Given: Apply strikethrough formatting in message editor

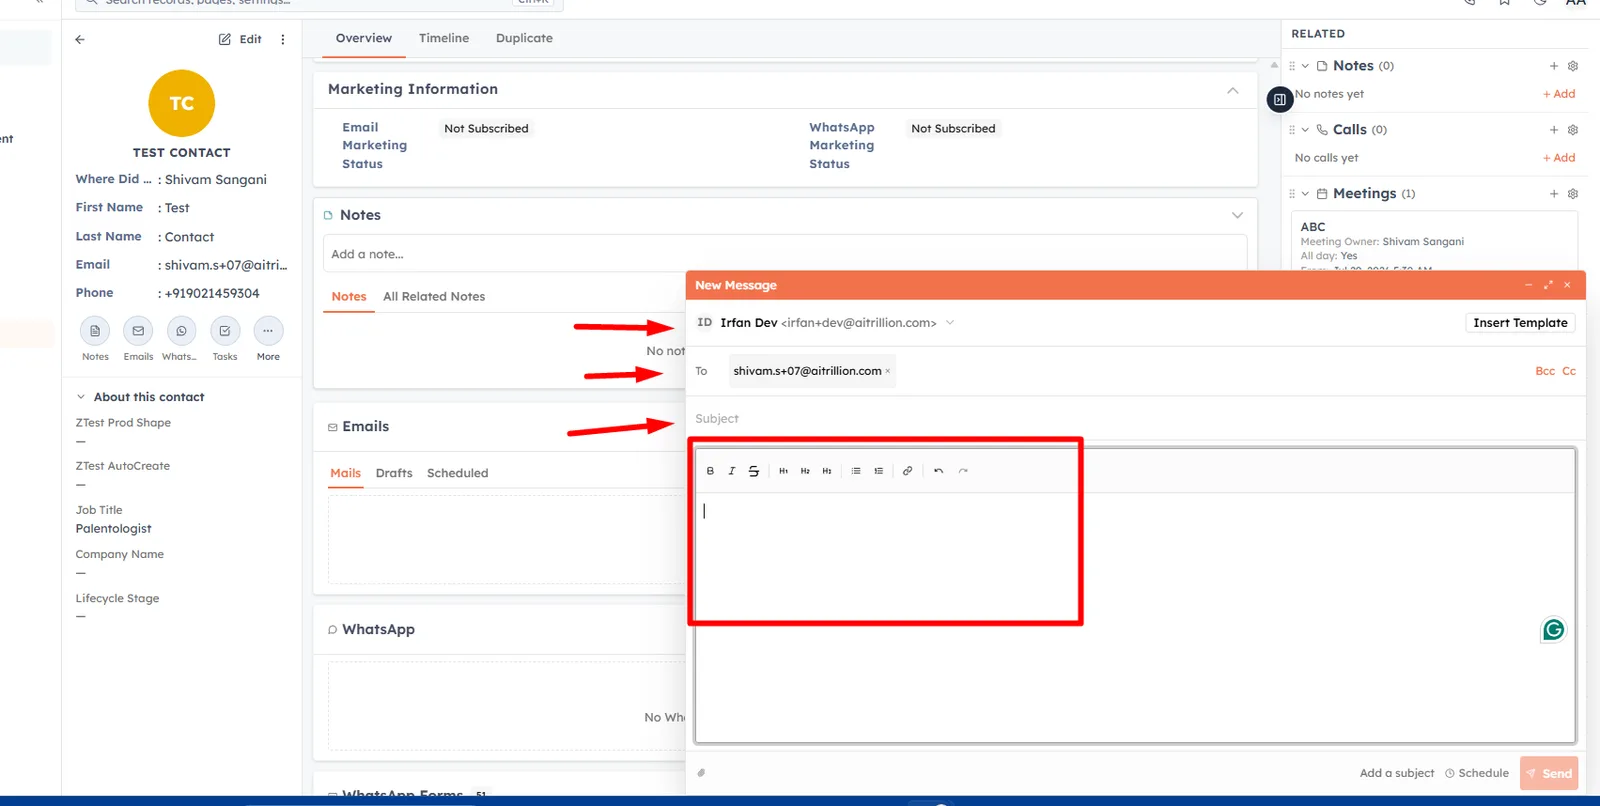Looking at the screenshot, I should 754,471.
